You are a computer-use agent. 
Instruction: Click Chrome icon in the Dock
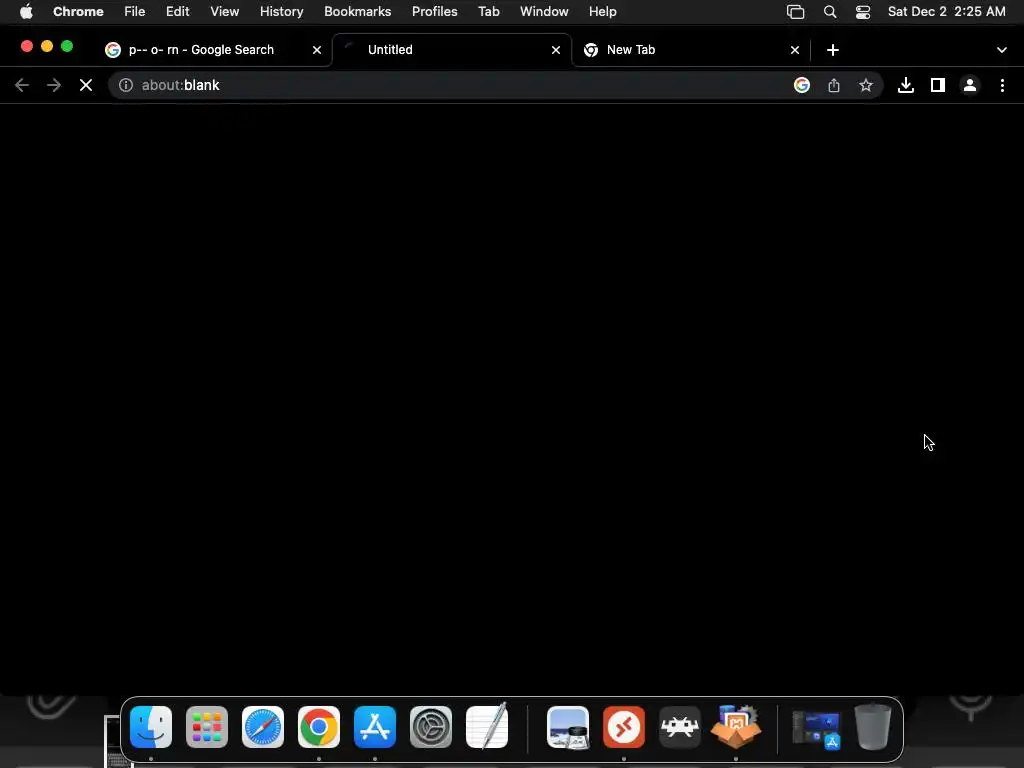tap(319, 727)
